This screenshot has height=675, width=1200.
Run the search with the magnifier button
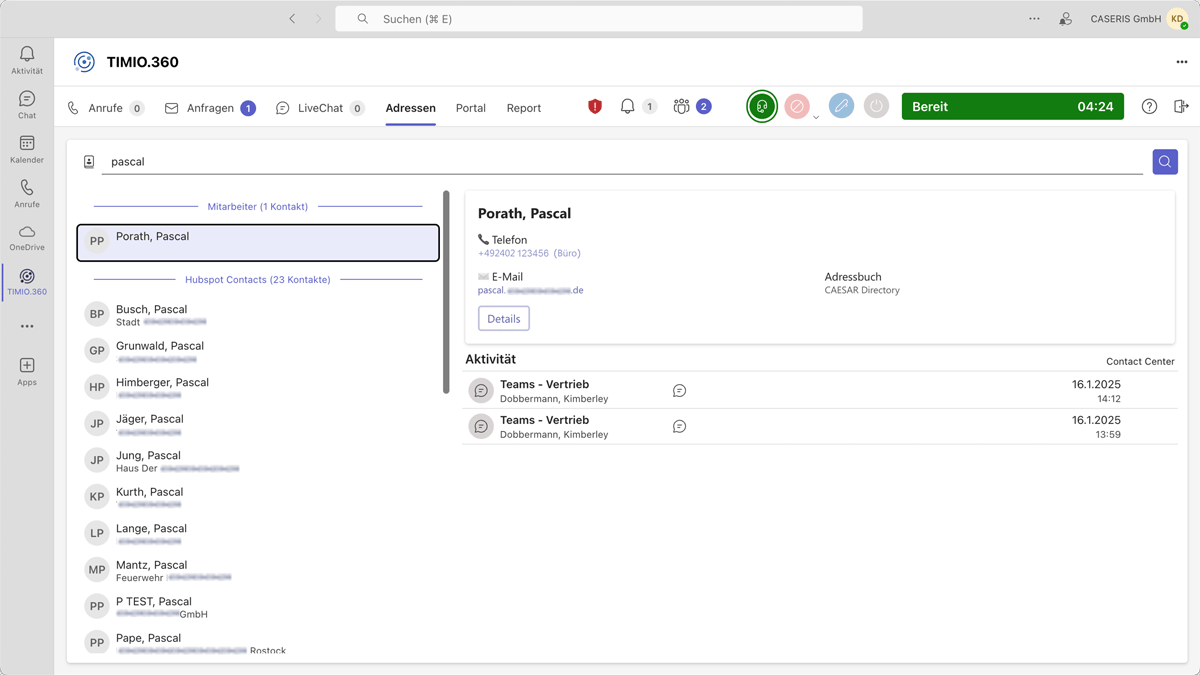1165,162
